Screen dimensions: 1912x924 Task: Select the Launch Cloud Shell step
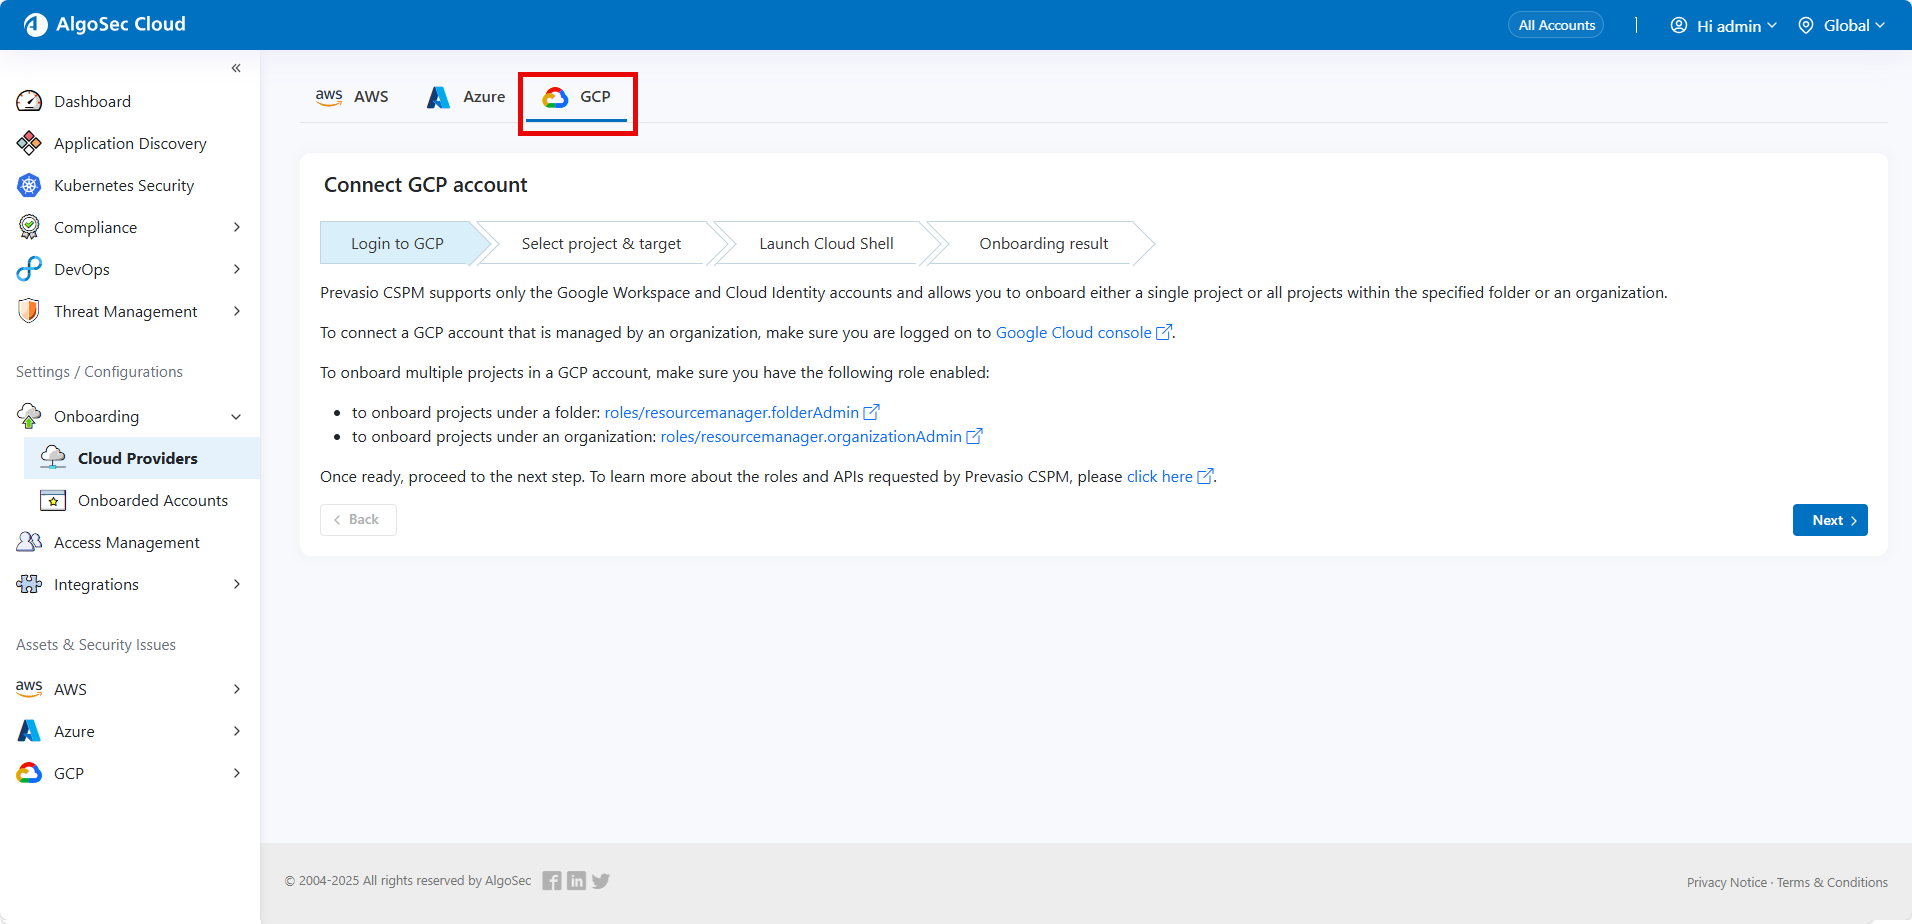click(826, 243)
